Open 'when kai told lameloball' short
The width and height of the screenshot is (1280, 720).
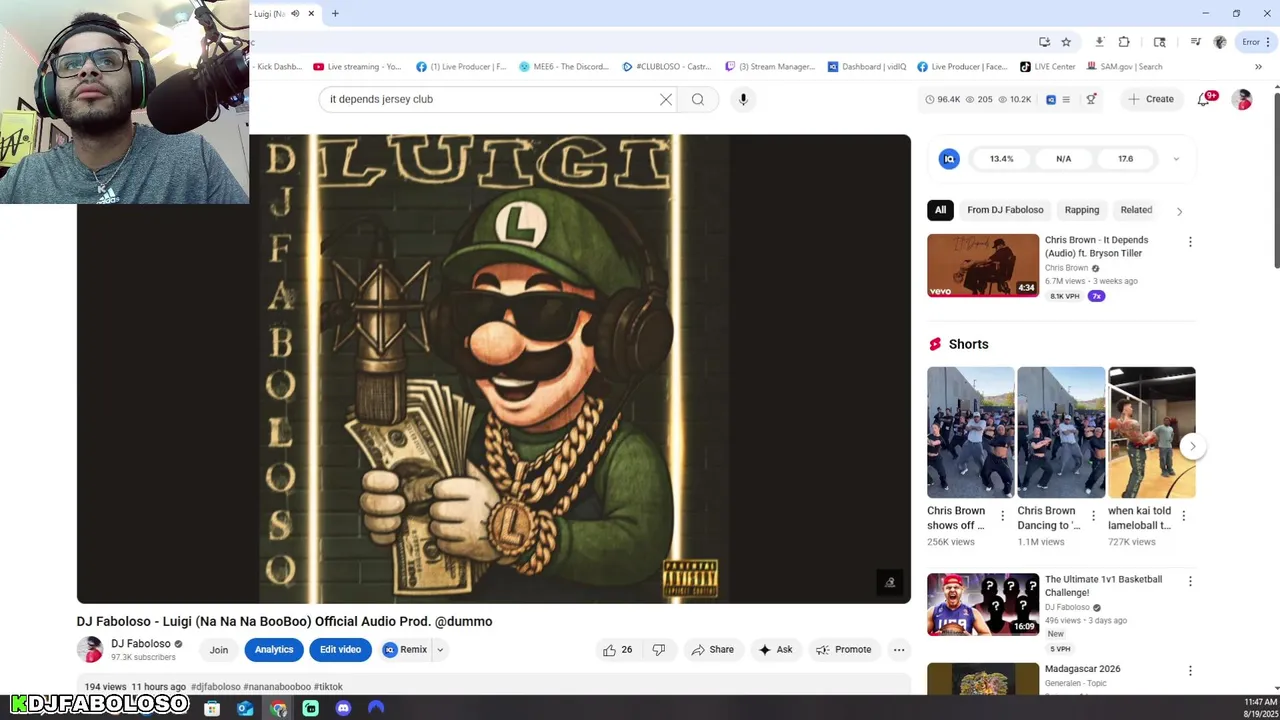pyautogui.click(x=1152, y=432)
